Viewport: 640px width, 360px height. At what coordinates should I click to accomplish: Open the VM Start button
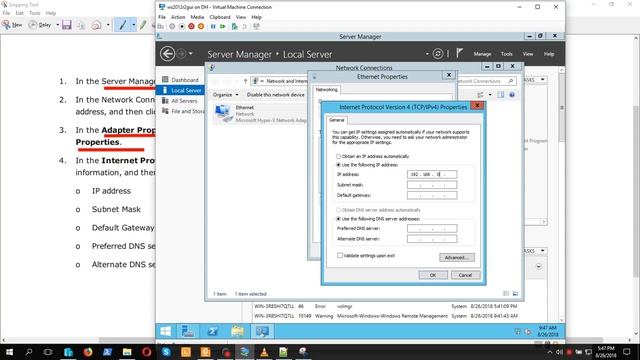pyautogui.click(x=166, y=331)
